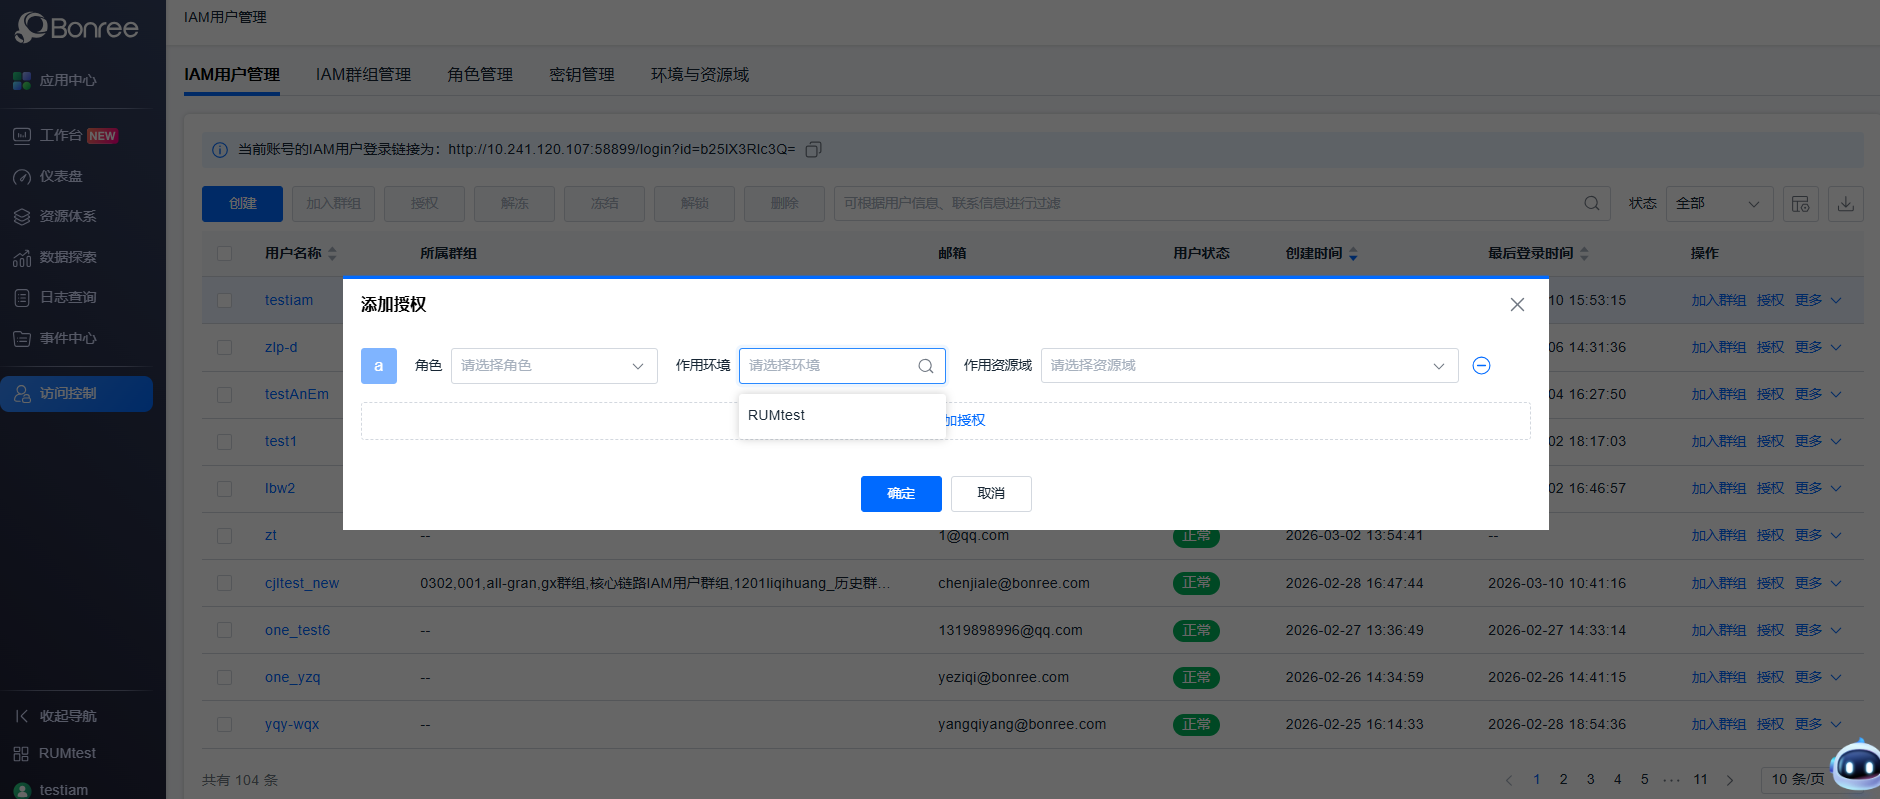The height and width of the screenshot is (799, 1880).
Task: Sort by 创建时间 column arrows
Action: pos(1353,254)
